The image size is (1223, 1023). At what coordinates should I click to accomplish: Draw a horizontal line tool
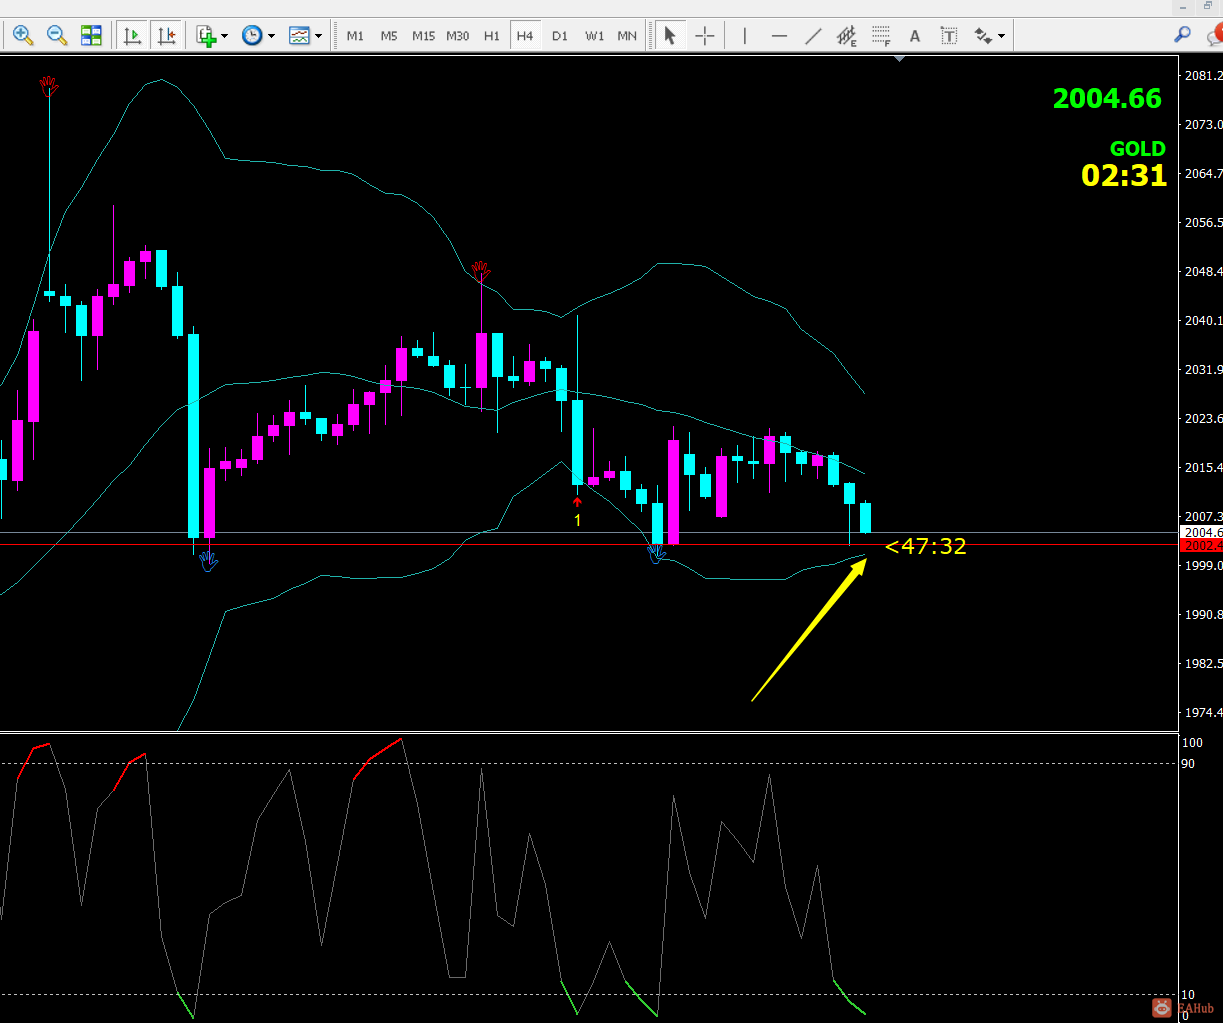click(x=780, y=36)
